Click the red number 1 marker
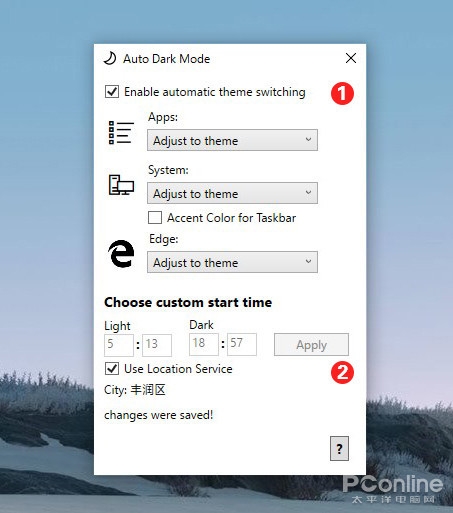 pos(342,93)
